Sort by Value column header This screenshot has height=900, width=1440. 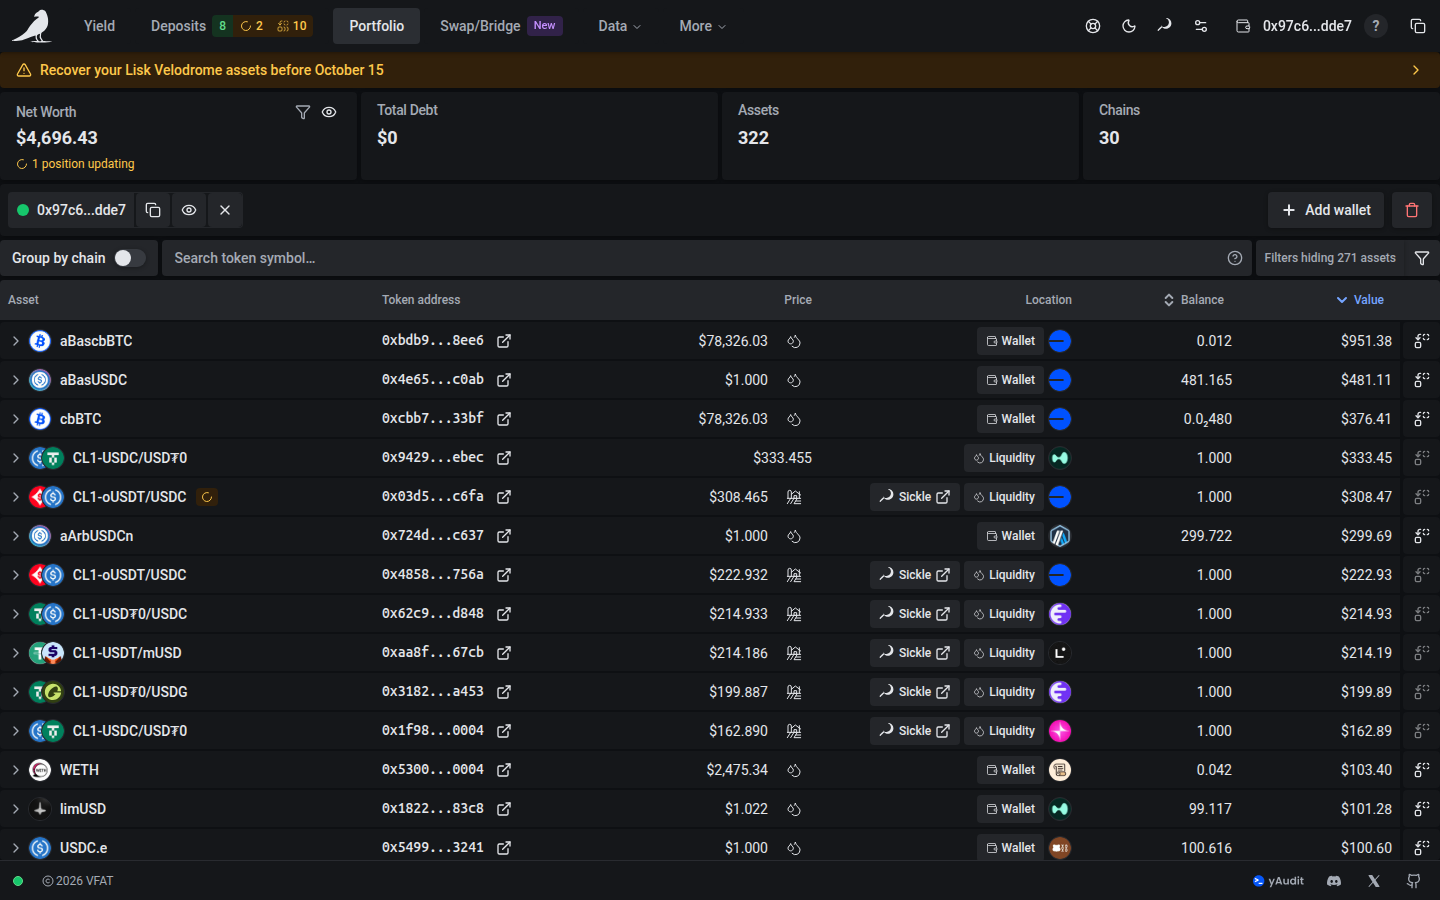pyautogui.click(x=1360, y=300)
